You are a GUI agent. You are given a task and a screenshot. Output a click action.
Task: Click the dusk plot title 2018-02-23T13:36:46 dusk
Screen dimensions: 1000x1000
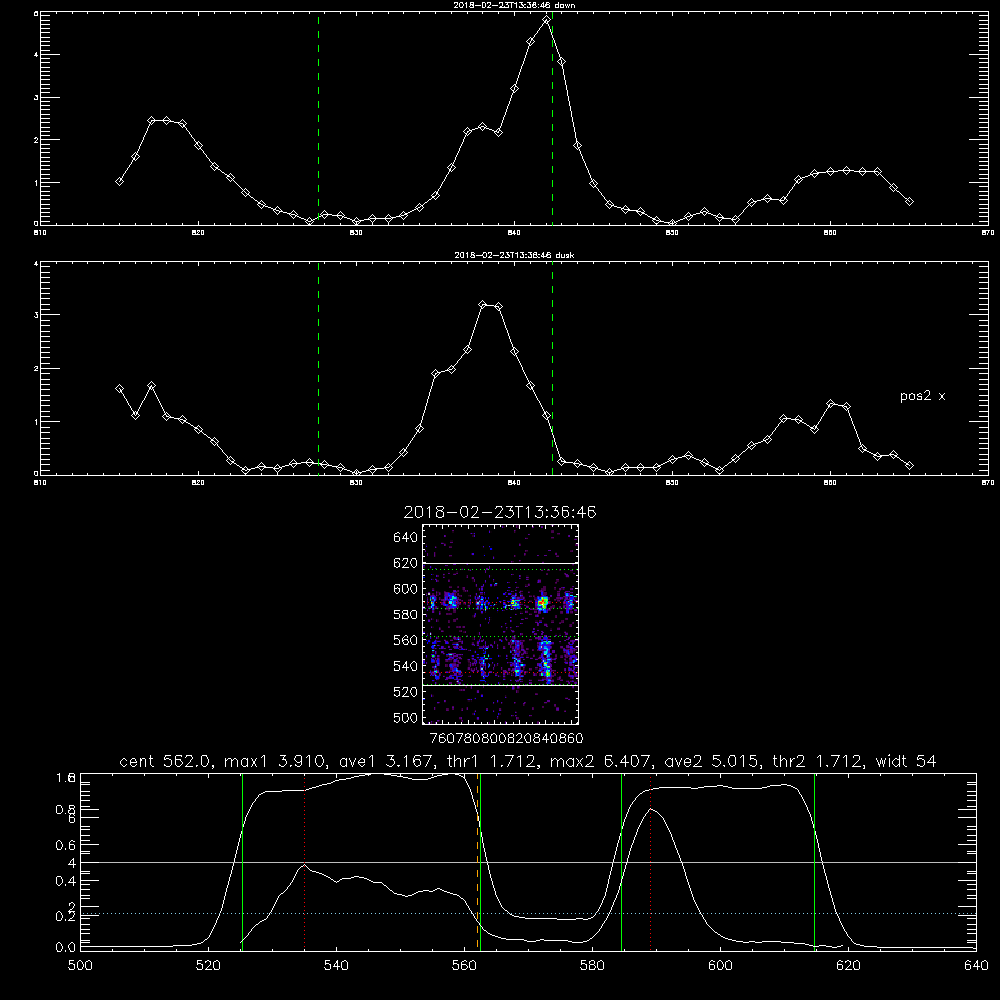coord(514,255)
